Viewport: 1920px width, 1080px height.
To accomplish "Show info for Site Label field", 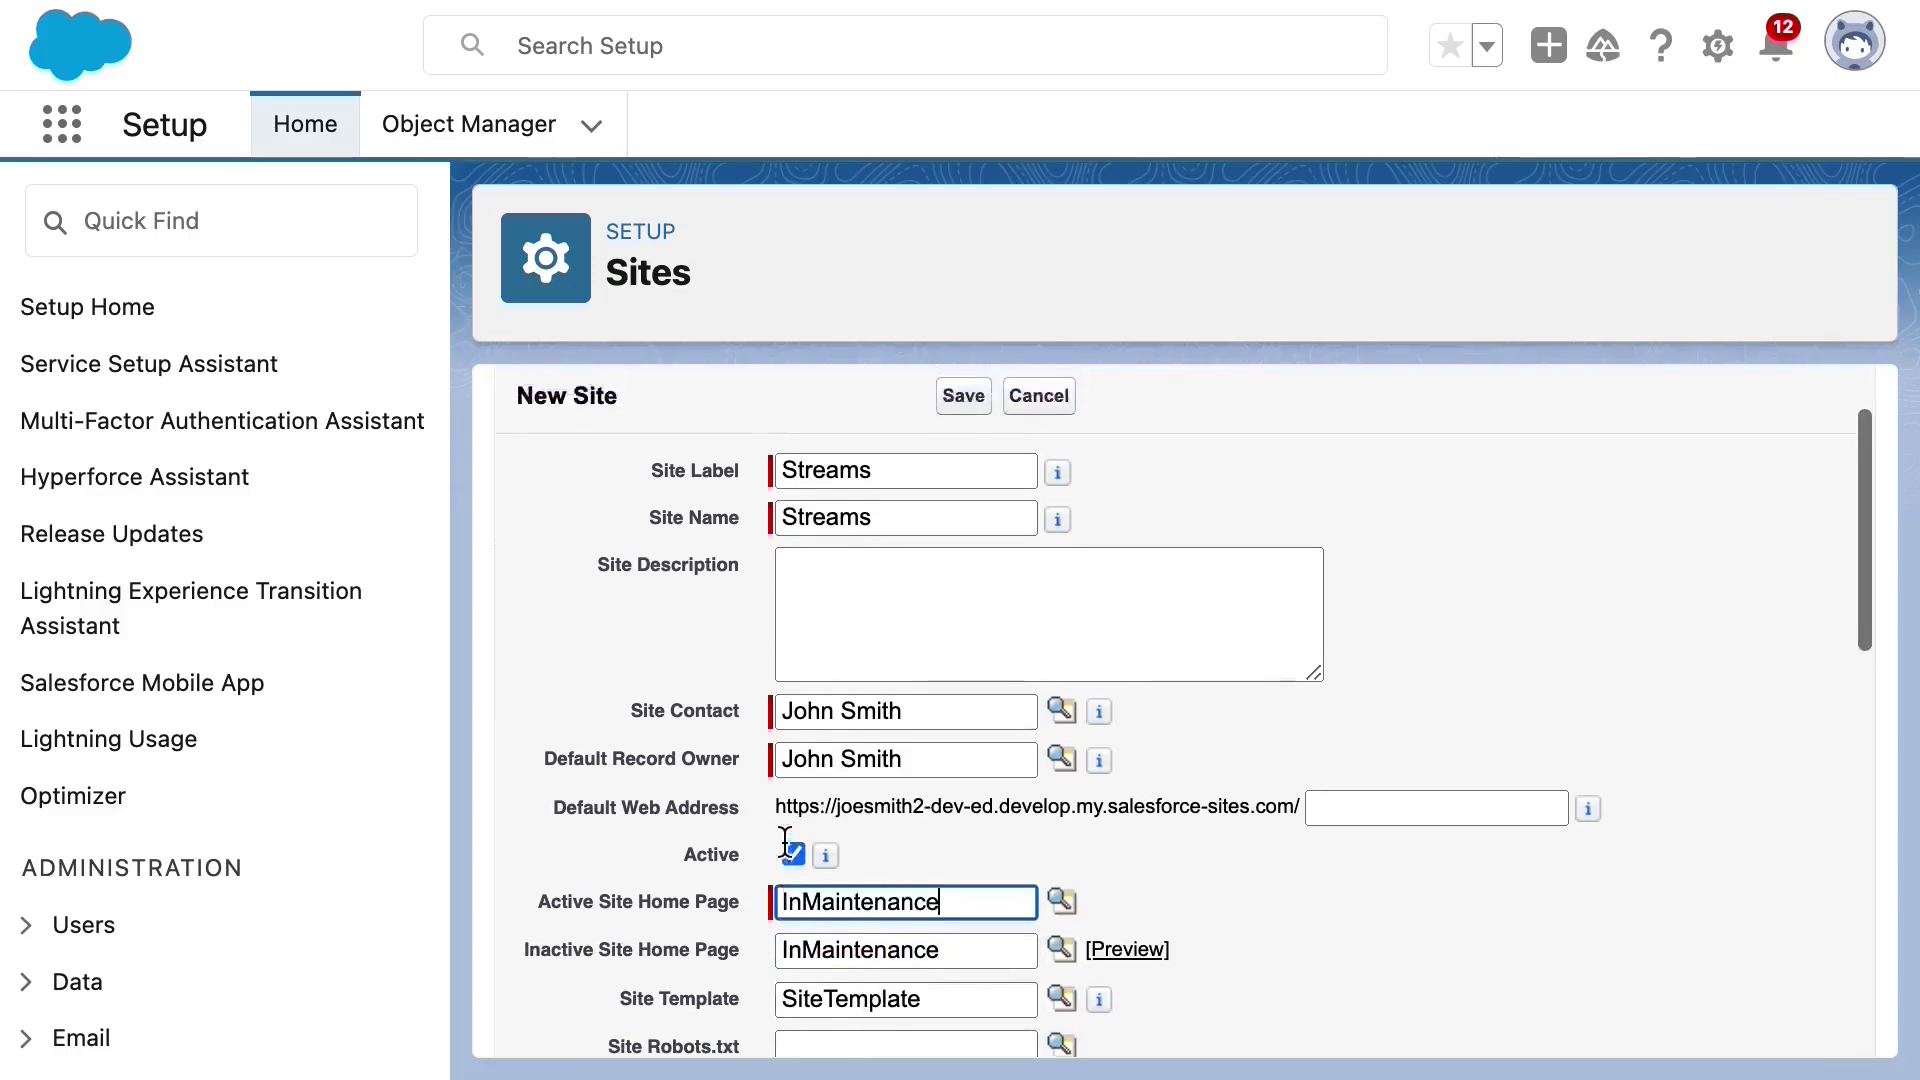I will (x=1057, y=472).
